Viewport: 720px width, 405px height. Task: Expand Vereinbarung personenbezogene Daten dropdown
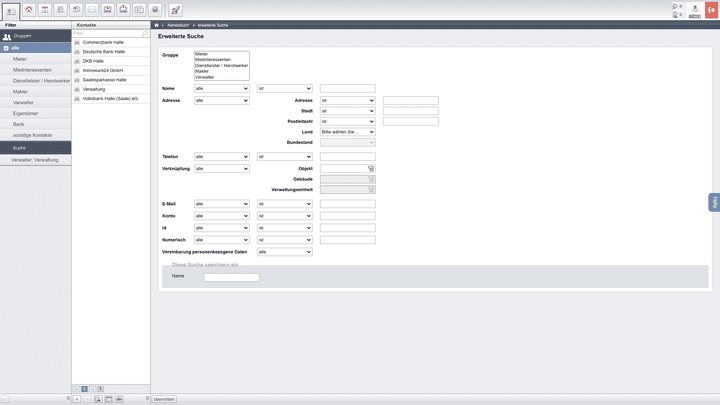click(x=284, y=252)
